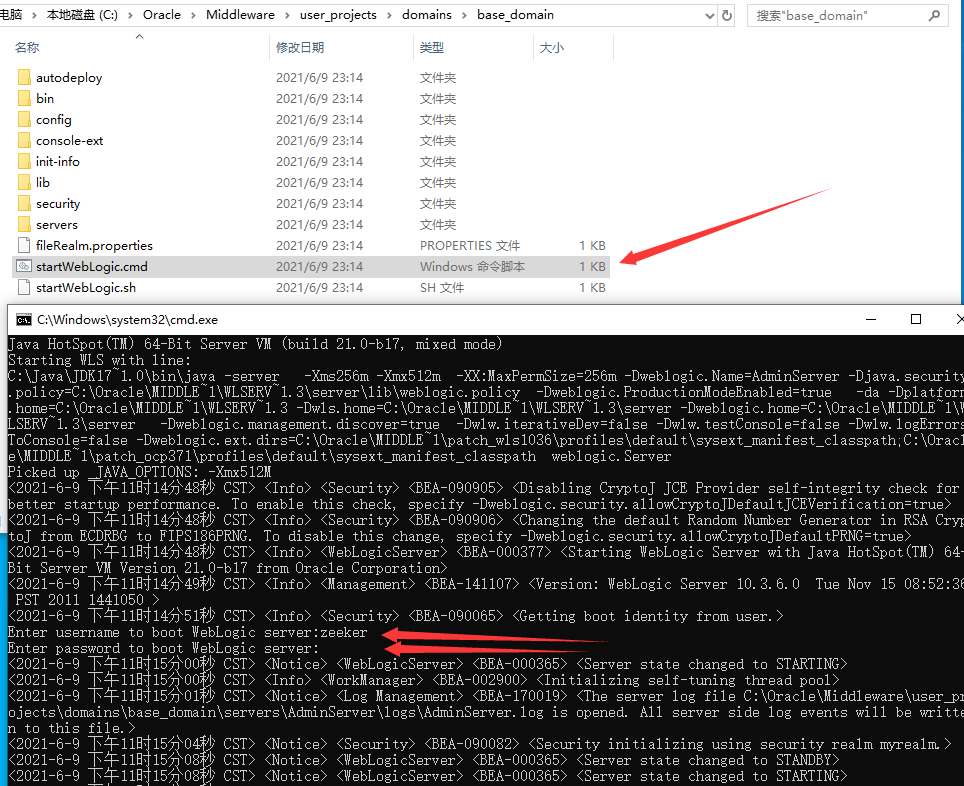Select fileRealm.properties file name
Screen dimensions: 964x786
[94, 245]
